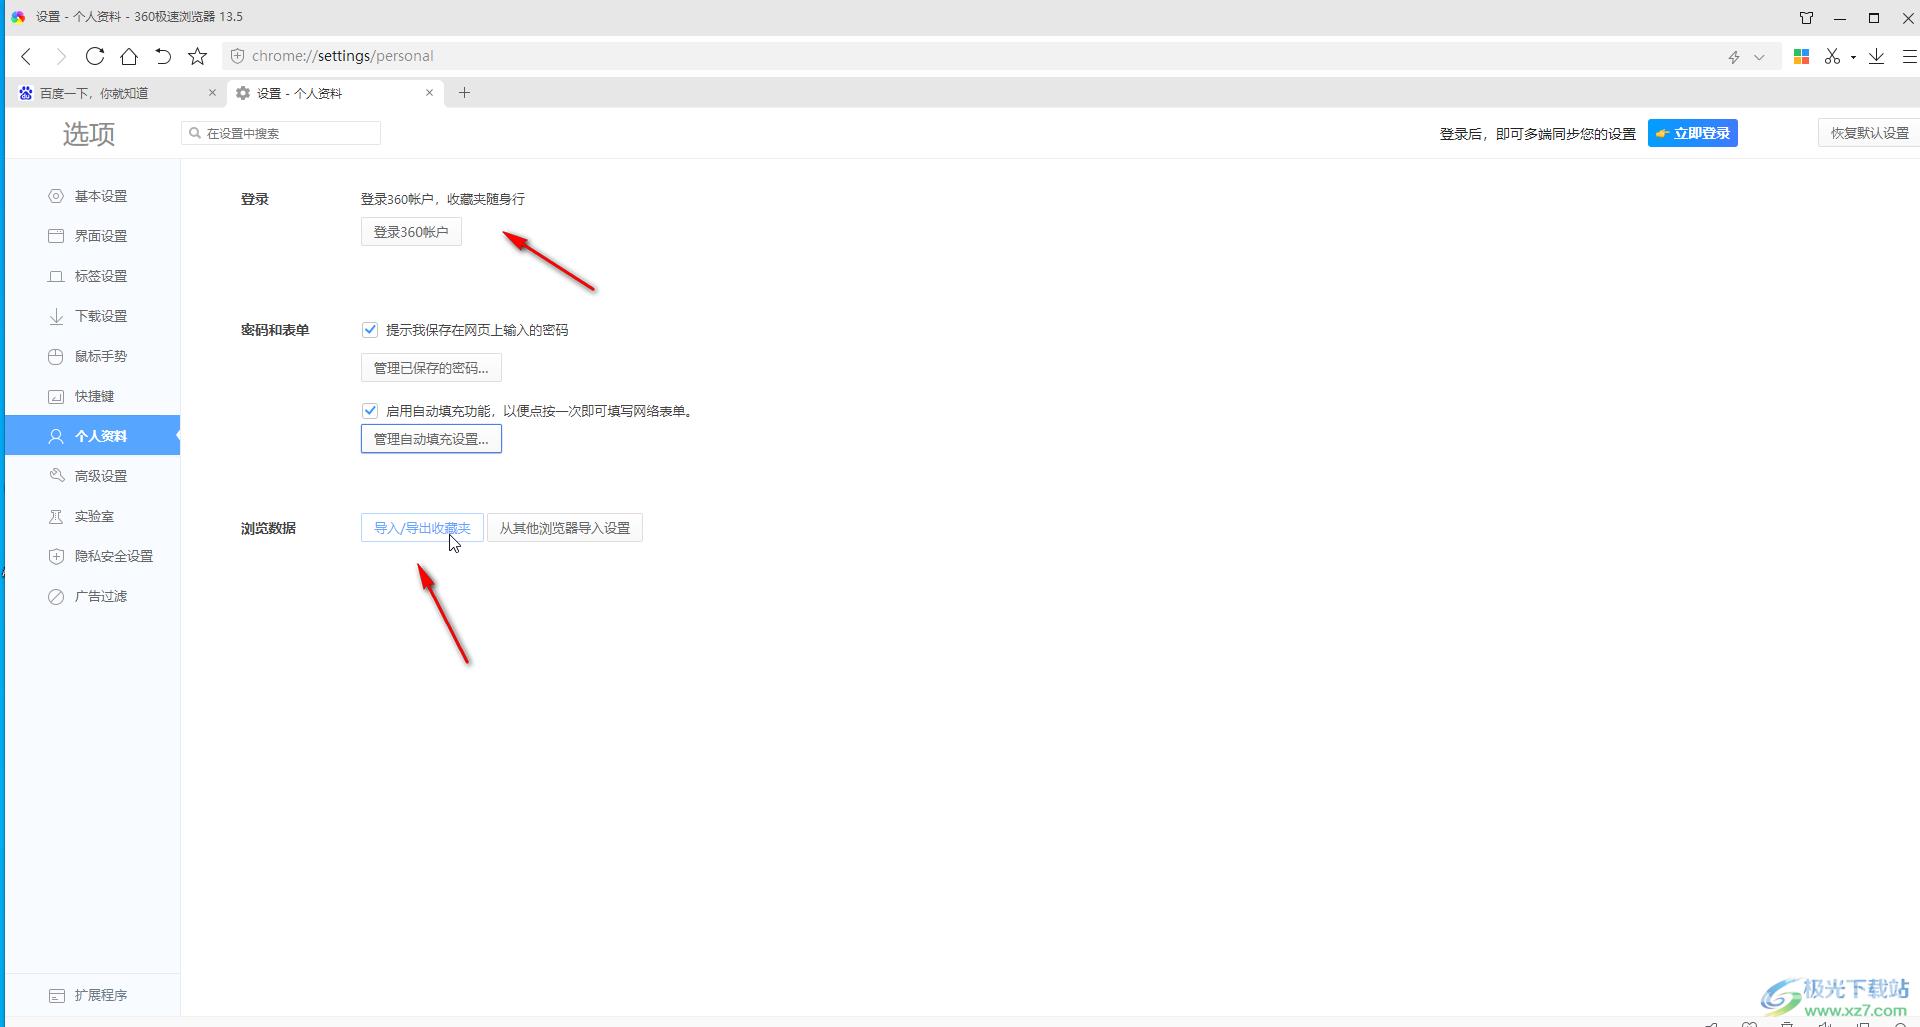Screen dimensions: 1920x1027
Task: Disable the autofill web forms checkbox
Action: click(370, 411)
